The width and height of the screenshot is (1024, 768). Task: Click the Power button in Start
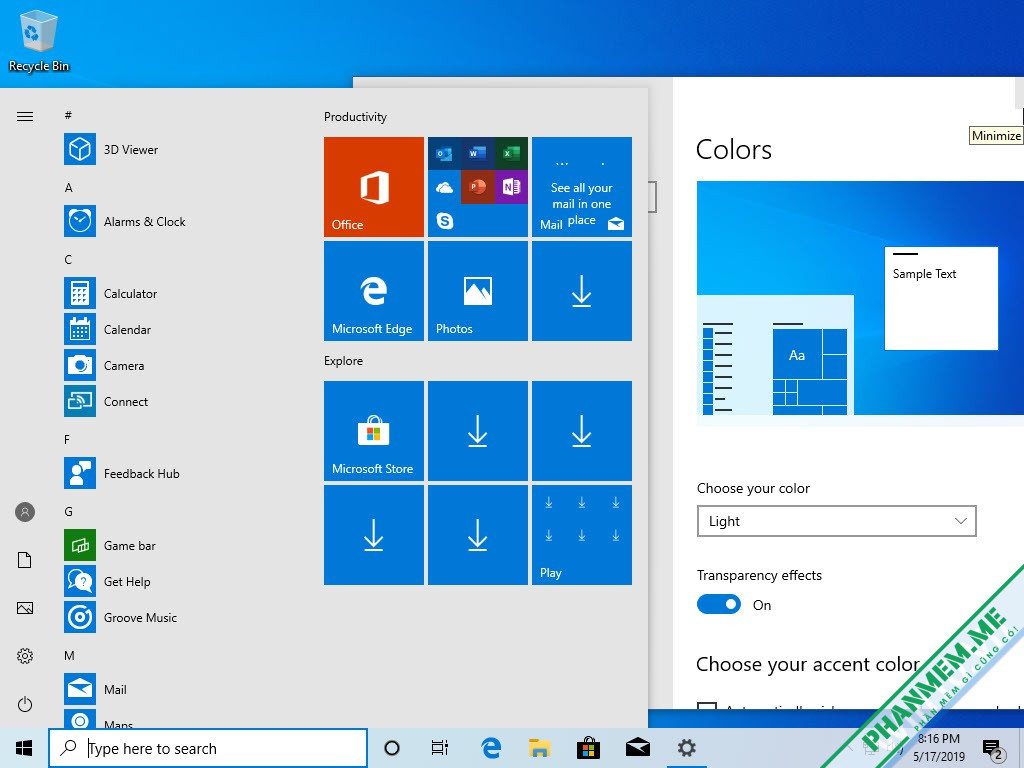point(25,704)
